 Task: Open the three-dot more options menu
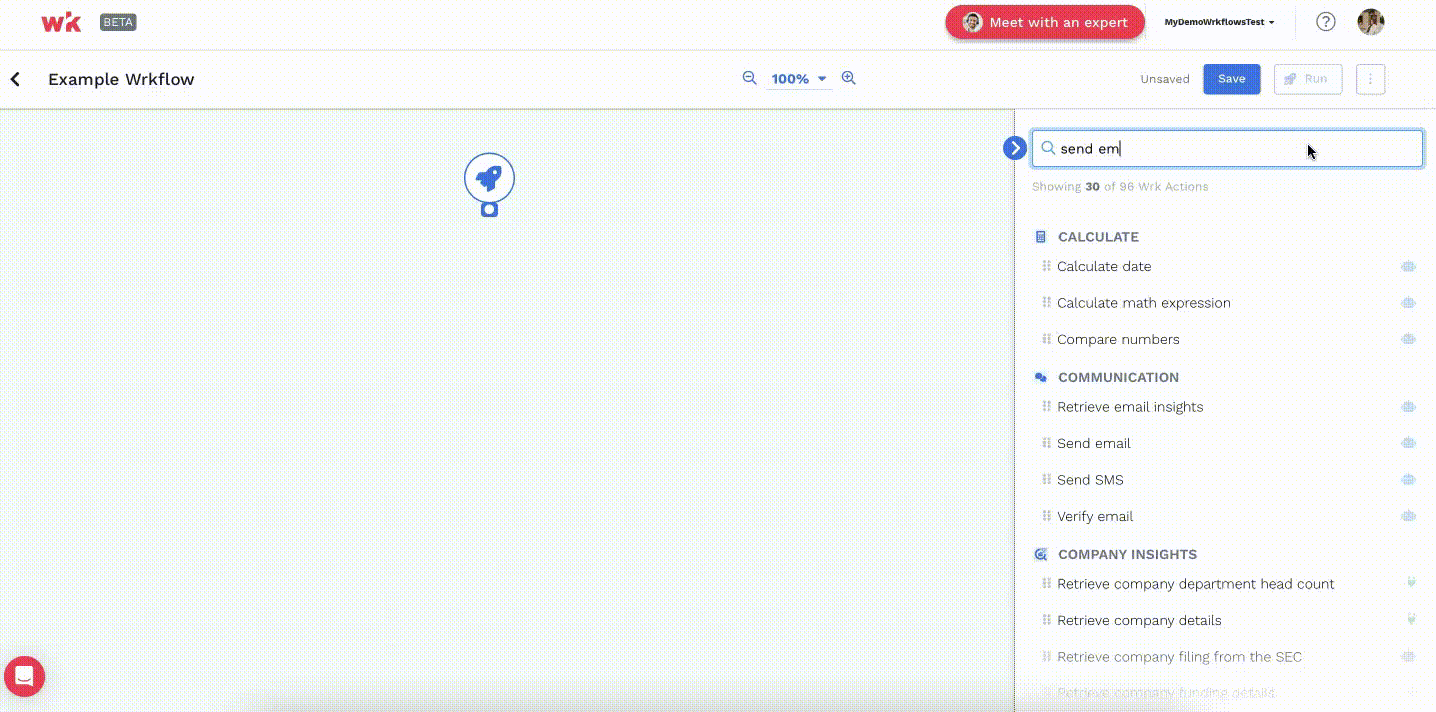[1370, 79]
